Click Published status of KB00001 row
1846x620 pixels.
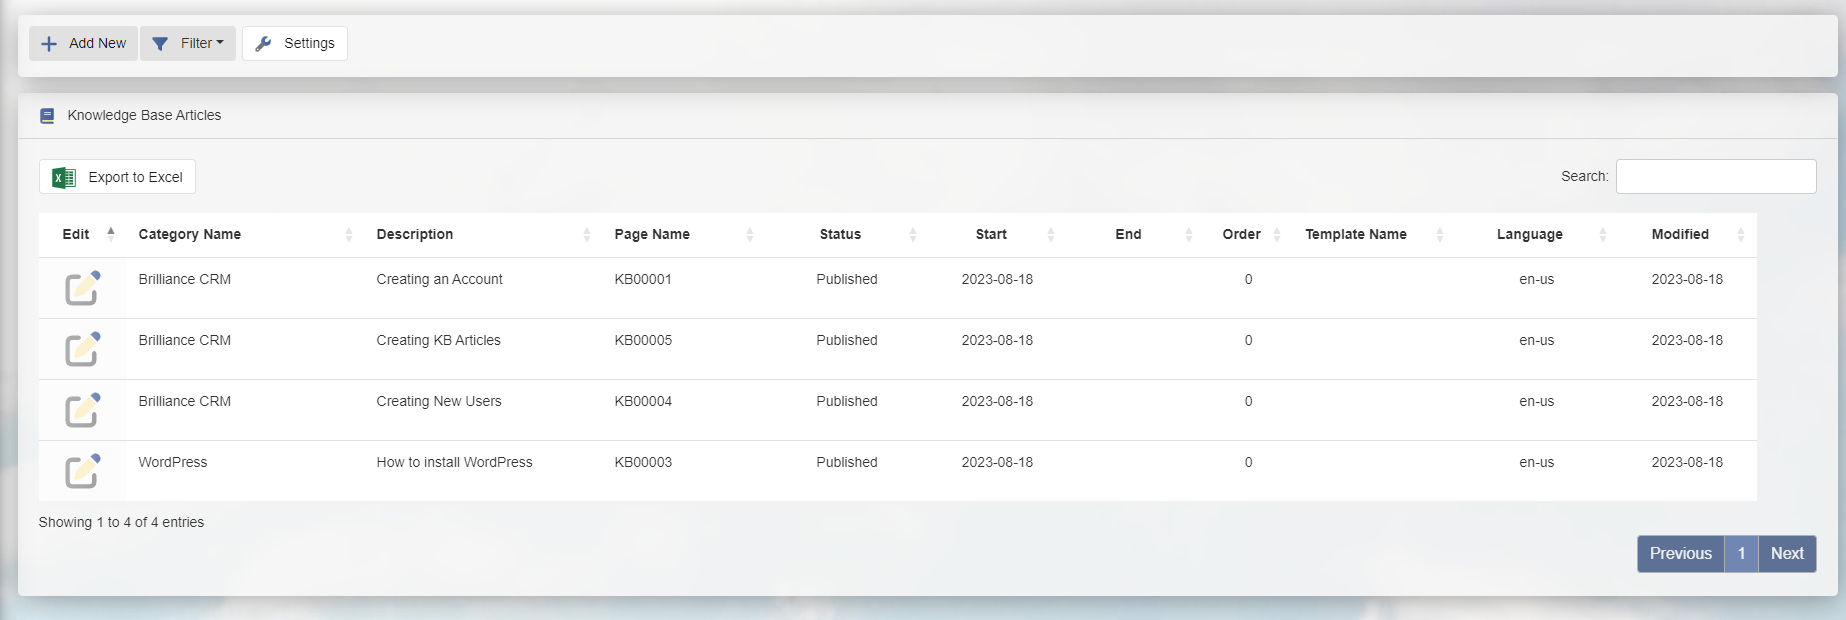pyautogui.click(x=847, y=279)
